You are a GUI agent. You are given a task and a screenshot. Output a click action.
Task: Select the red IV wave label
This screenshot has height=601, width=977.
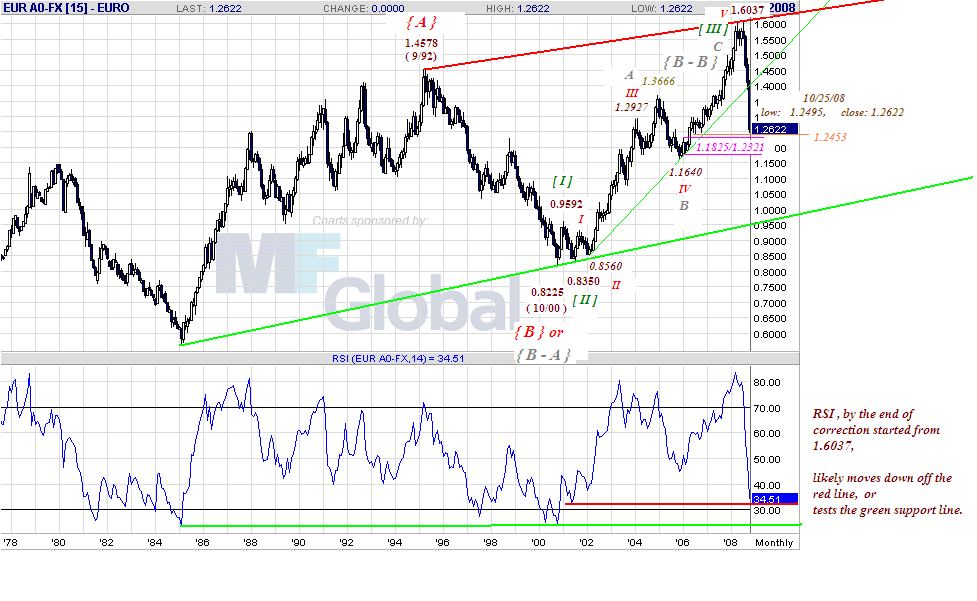(x=684, y=189)
